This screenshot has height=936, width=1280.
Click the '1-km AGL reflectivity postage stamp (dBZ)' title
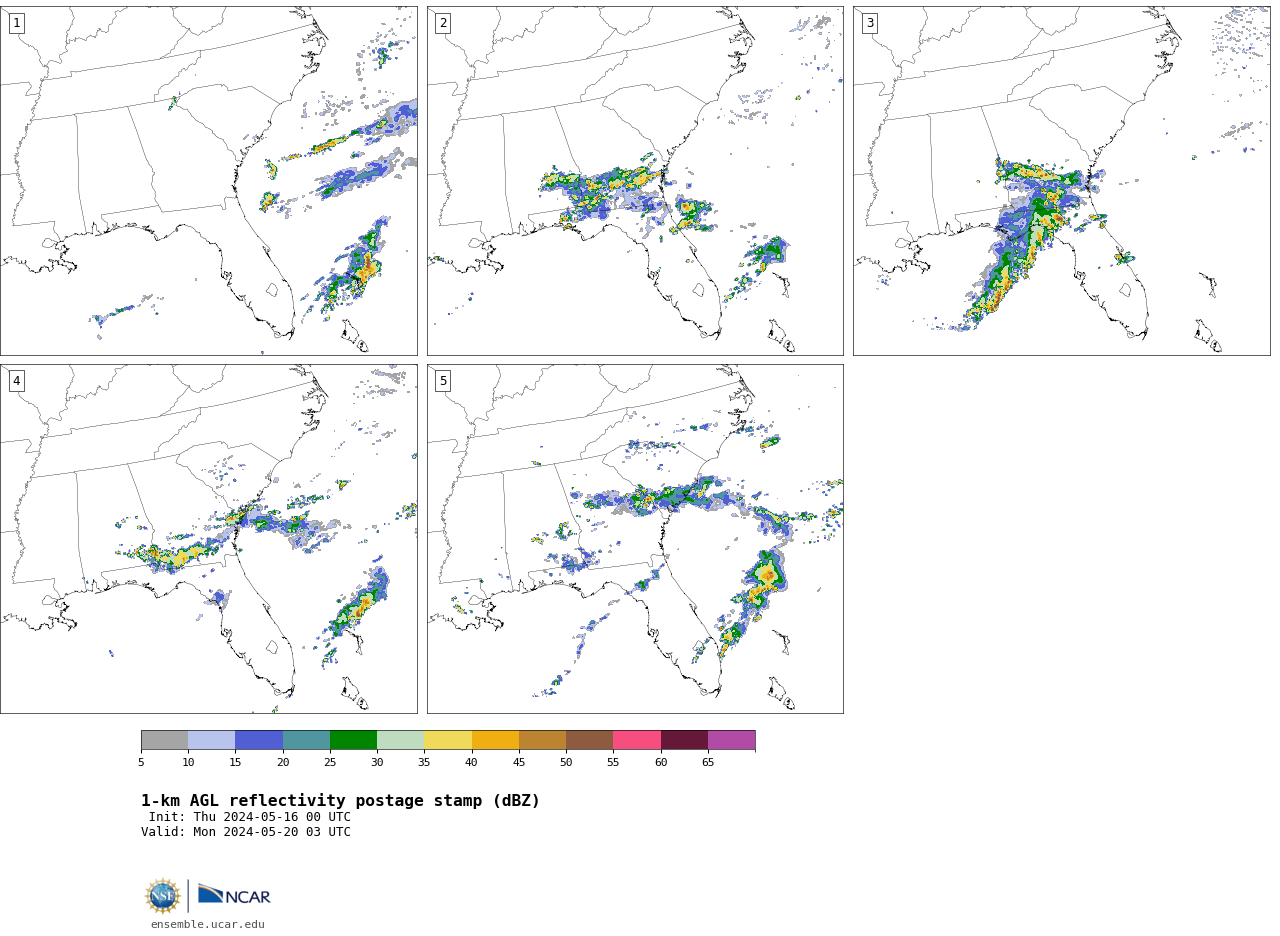(340, 801)
